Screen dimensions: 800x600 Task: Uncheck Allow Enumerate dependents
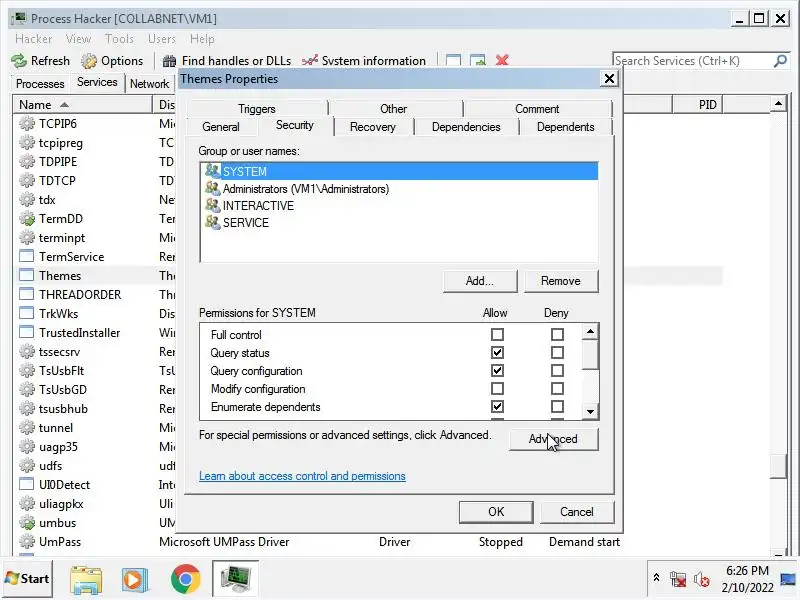point(497,407)
